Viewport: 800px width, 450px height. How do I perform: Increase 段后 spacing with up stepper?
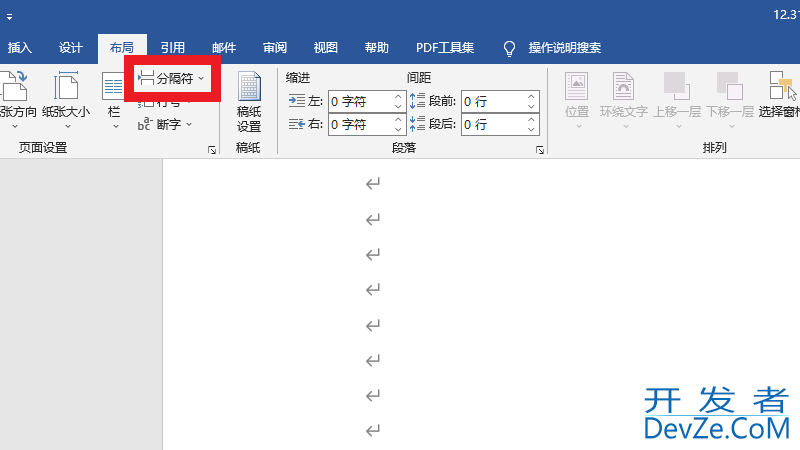531,119
